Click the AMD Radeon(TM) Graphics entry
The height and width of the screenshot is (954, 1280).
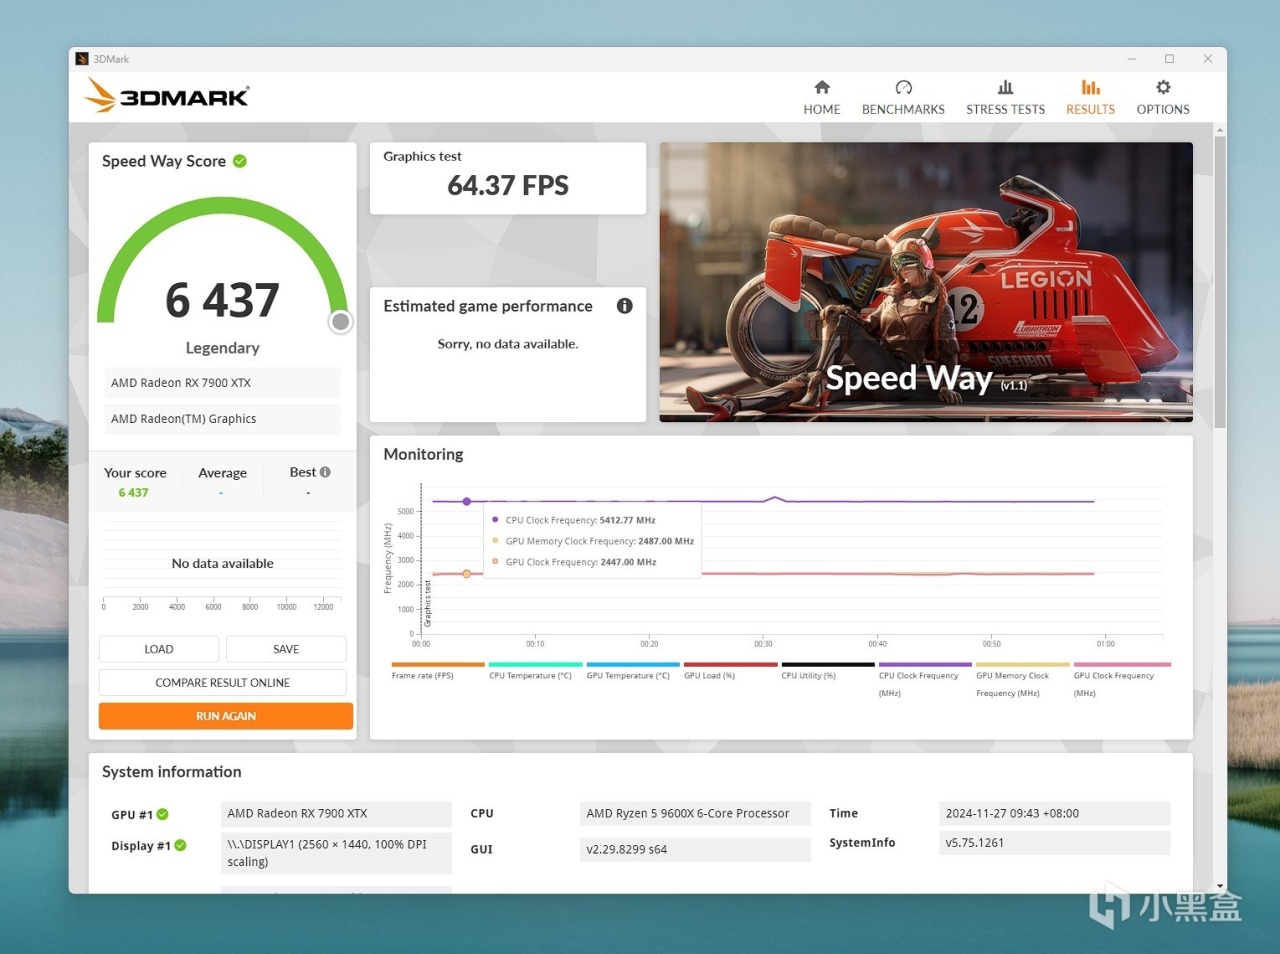point(222,419)
